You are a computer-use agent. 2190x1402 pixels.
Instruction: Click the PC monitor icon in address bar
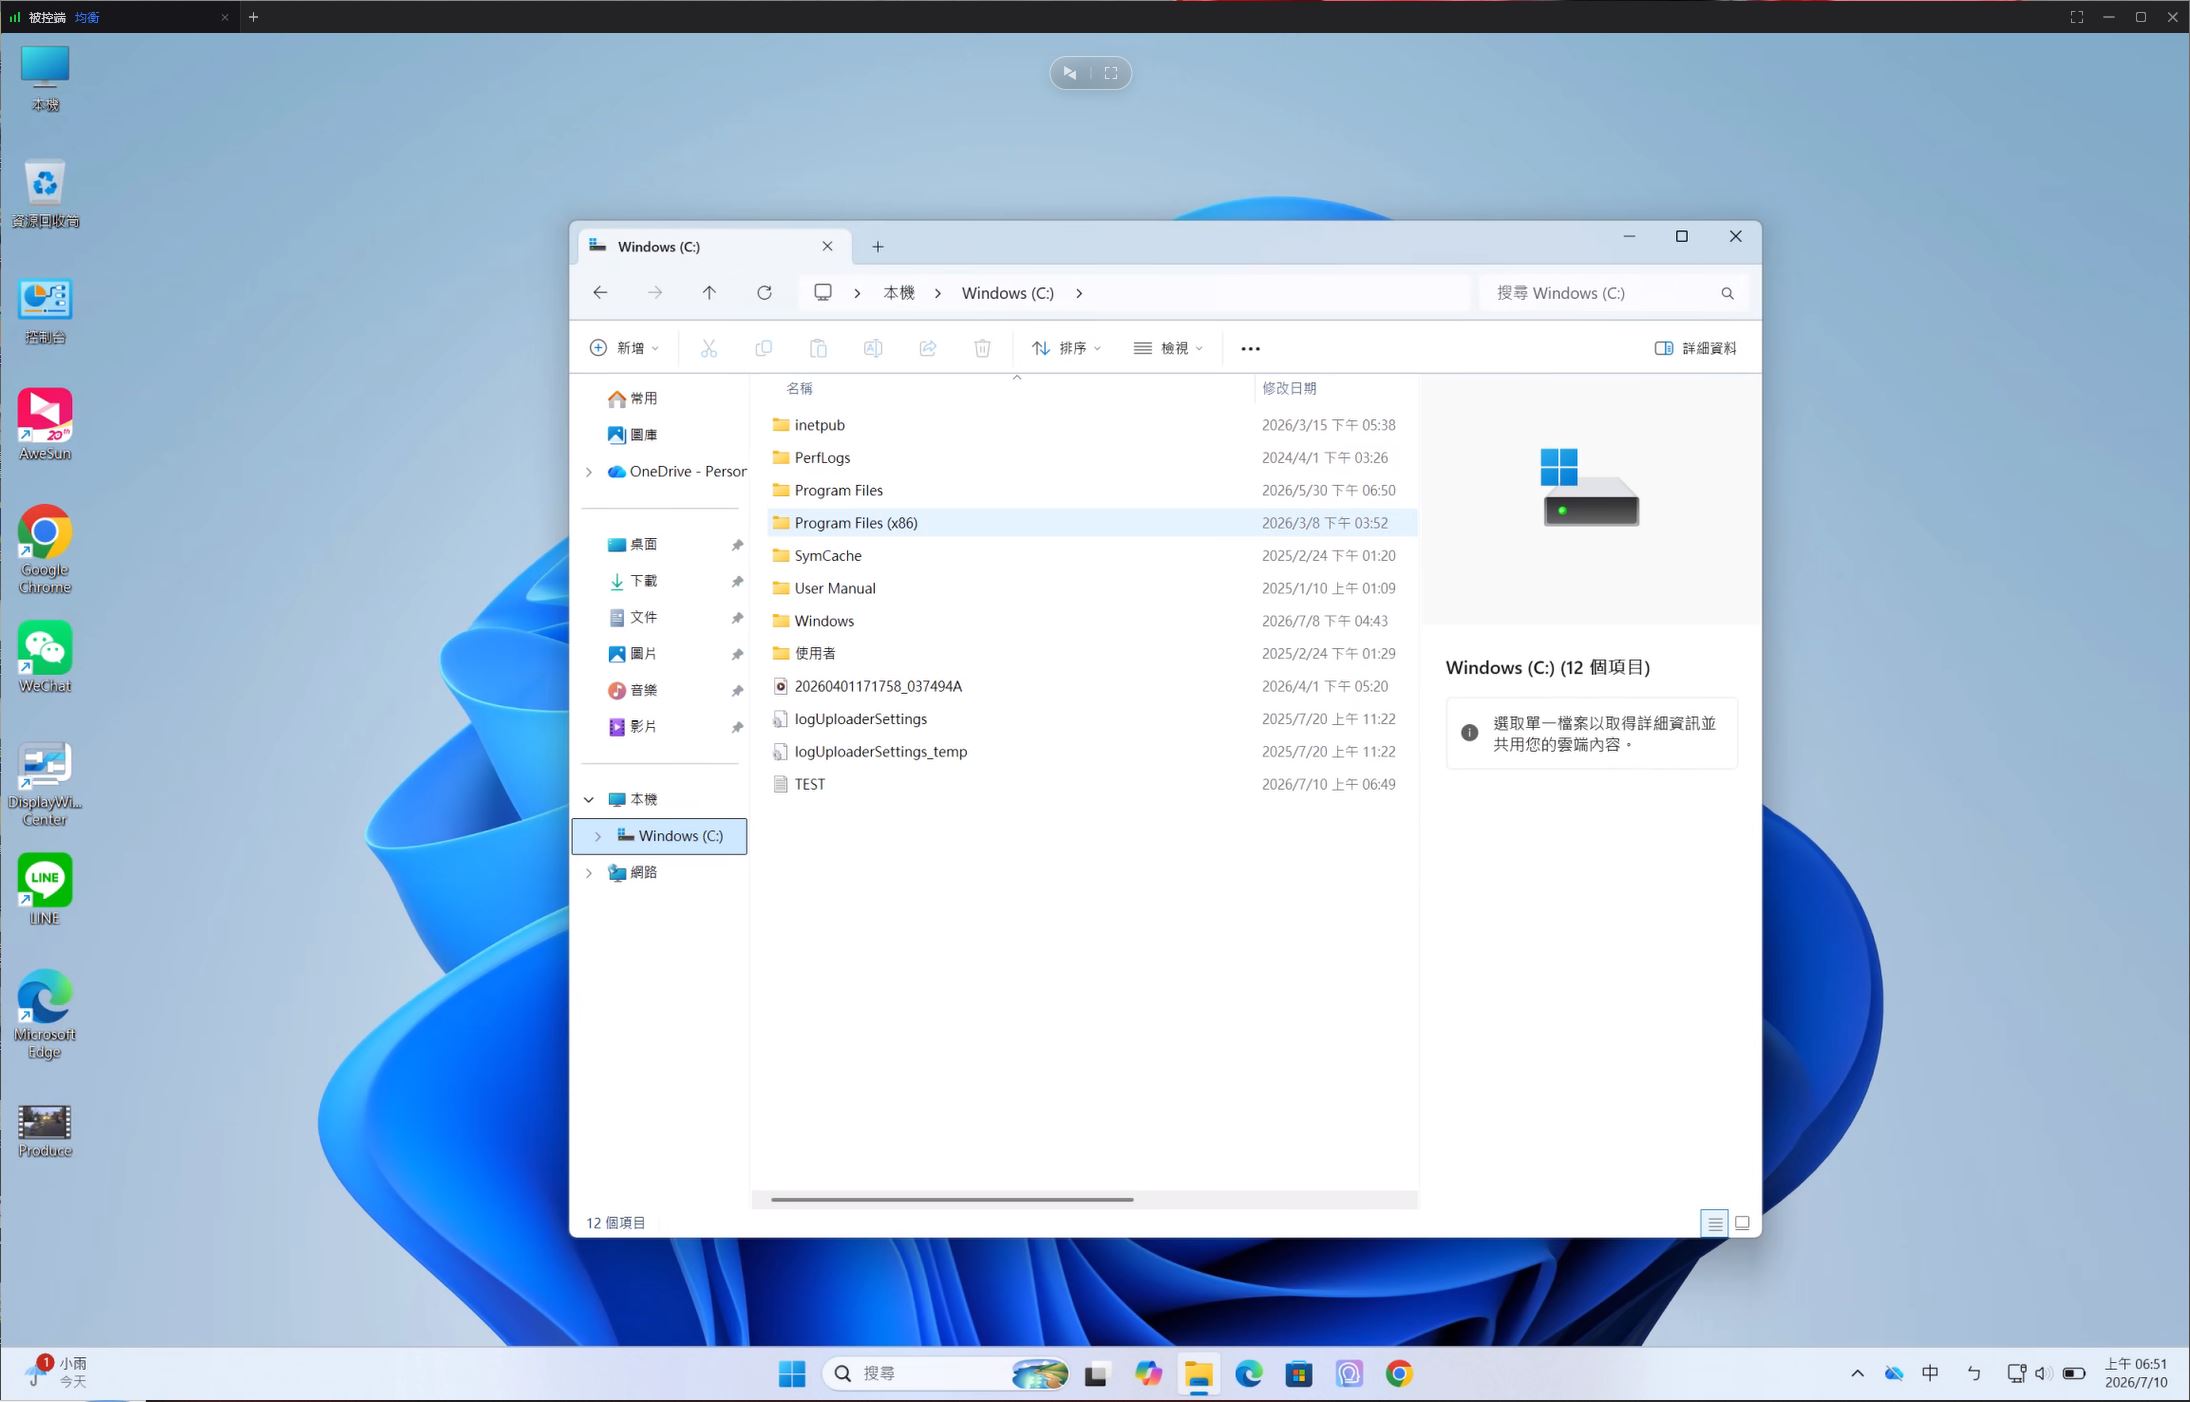pyautogui.click(x=823, y=293)
